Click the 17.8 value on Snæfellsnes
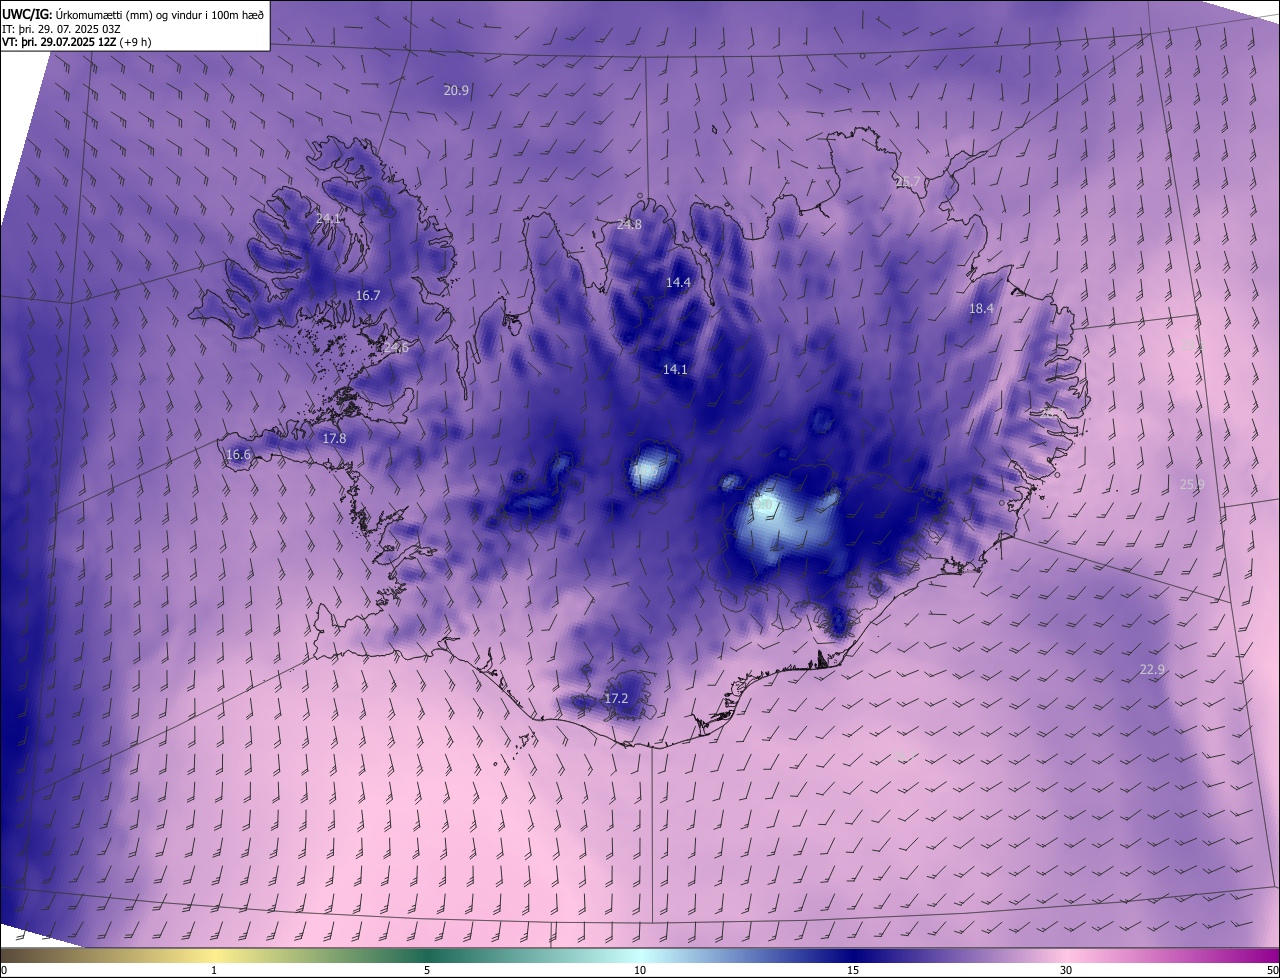The width and height of the screenshot is (1280, 978). click(334, 439)
